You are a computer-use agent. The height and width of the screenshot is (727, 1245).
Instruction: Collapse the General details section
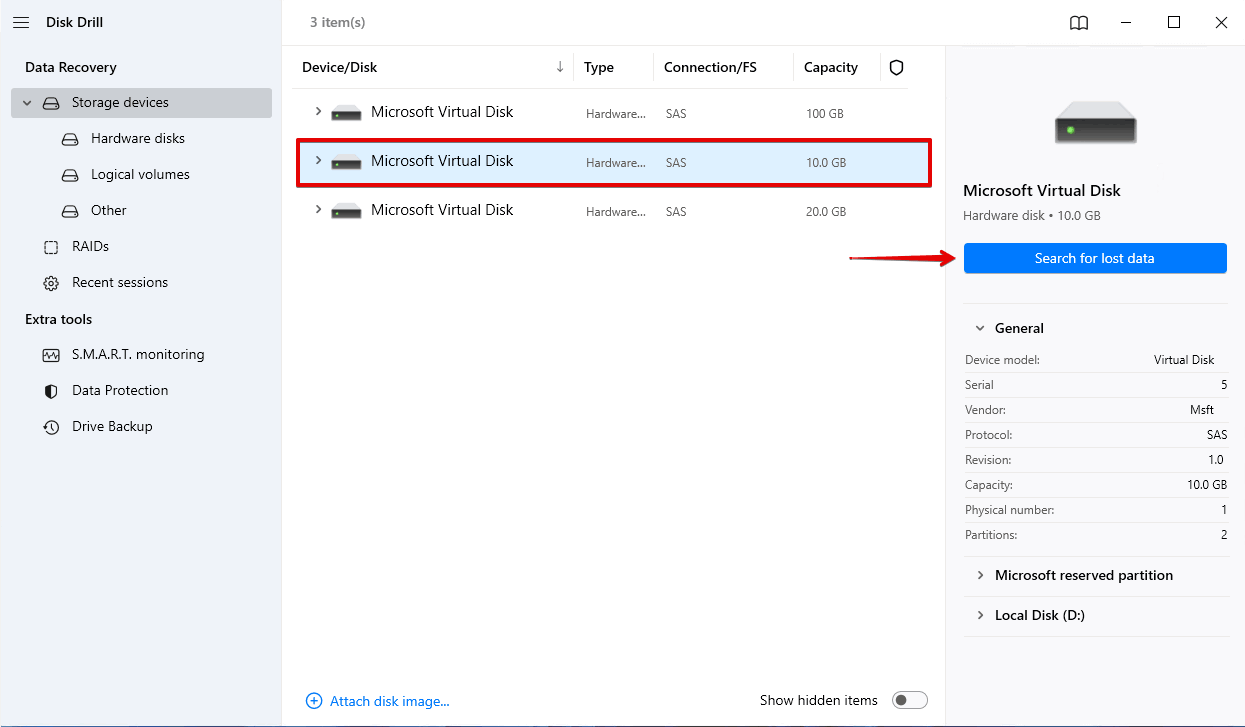click(x=980, y=328)
